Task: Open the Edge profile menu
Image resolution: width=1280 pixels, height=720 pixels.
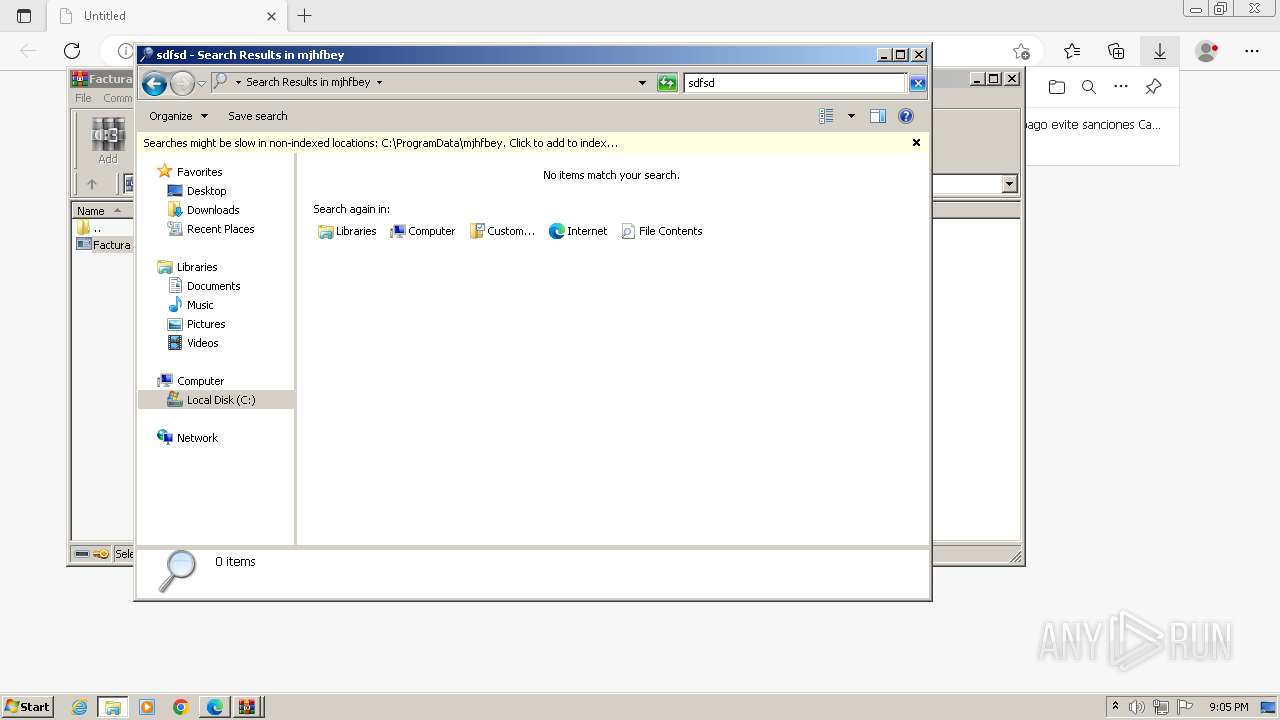Action: (x=1207, y=51)
